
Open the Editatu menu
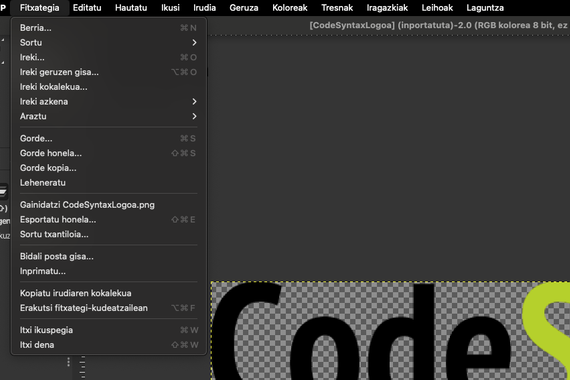[x=87, y=8]
